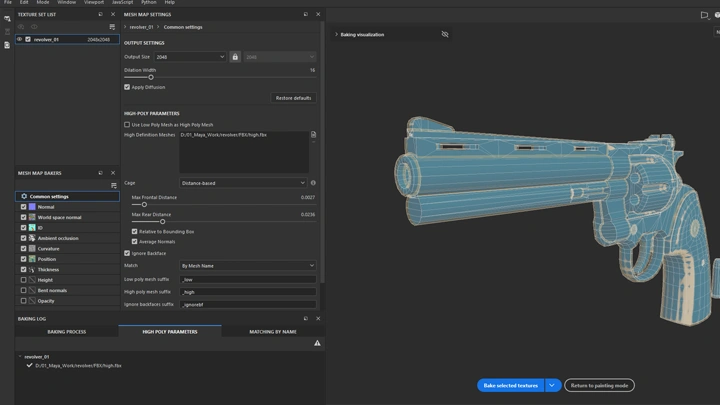This screenshot has width=720, height=405.
Task: Open the top sidebar tool icon
Action: (x=7, y=19)
